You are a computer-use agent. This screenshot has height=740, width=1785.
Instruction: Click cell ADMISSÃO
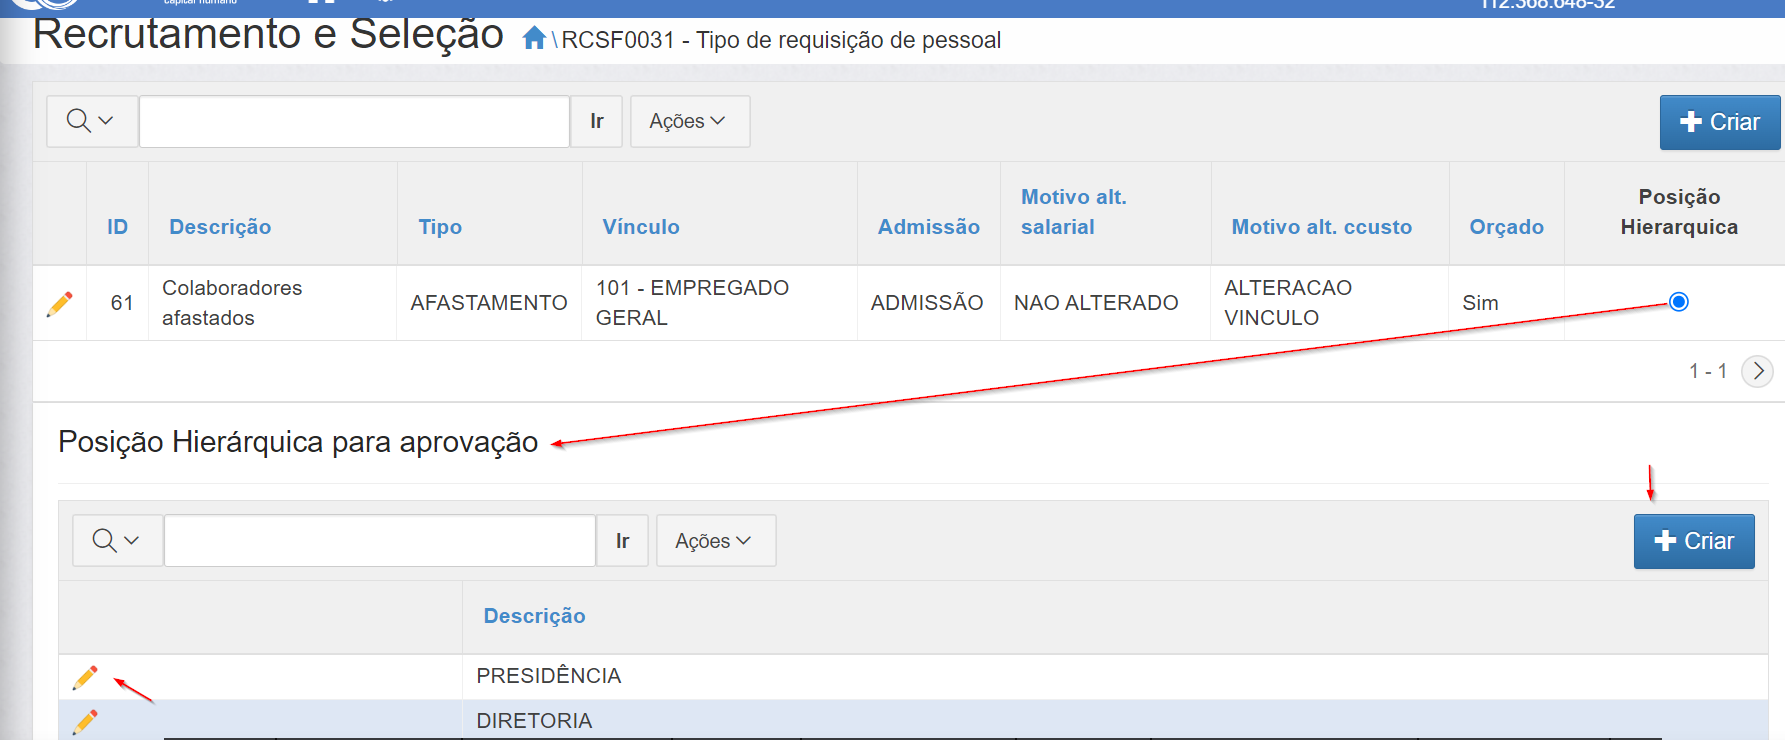point(927,303)
